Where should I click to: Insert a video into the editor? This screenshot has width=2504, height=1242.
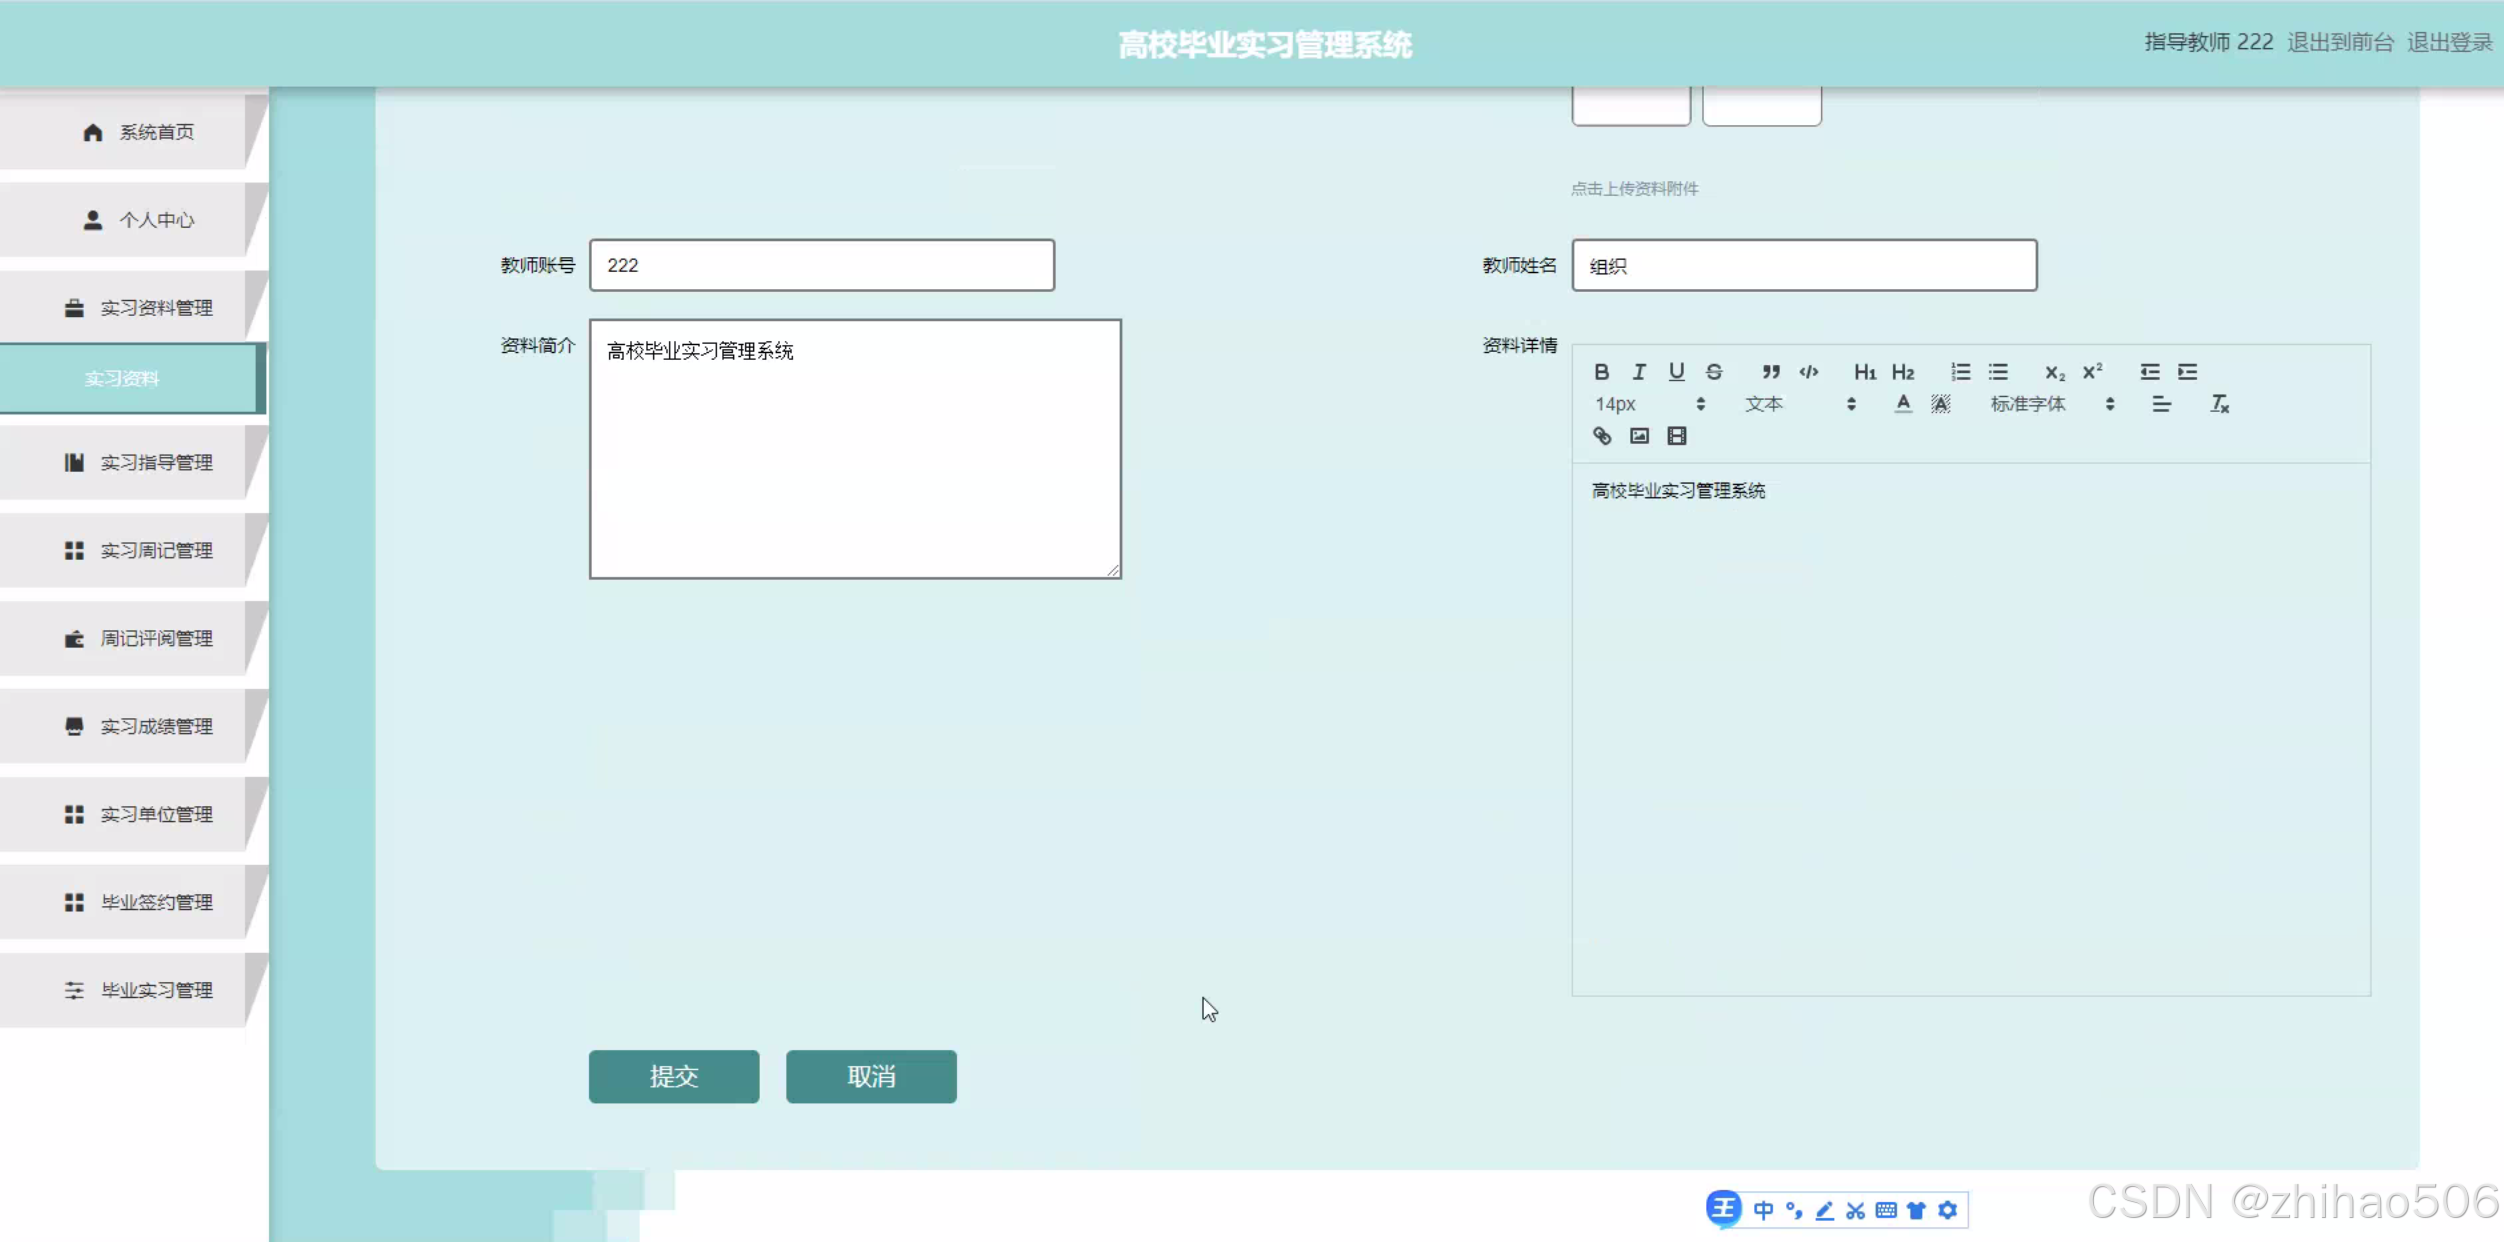point(1677,436)
